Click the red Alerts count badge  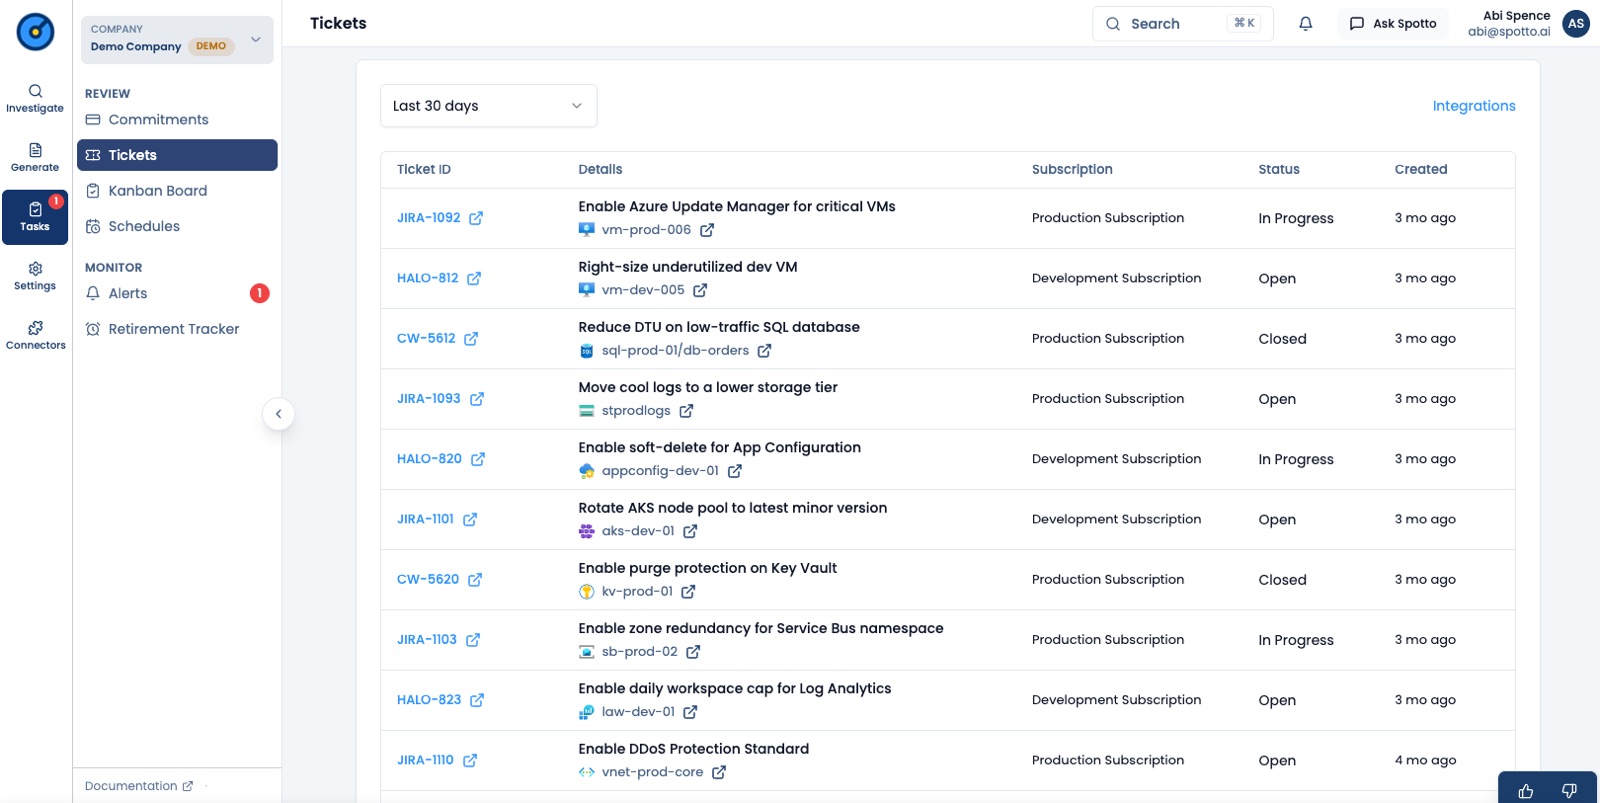pyautogui.click(x=259, y=293)
